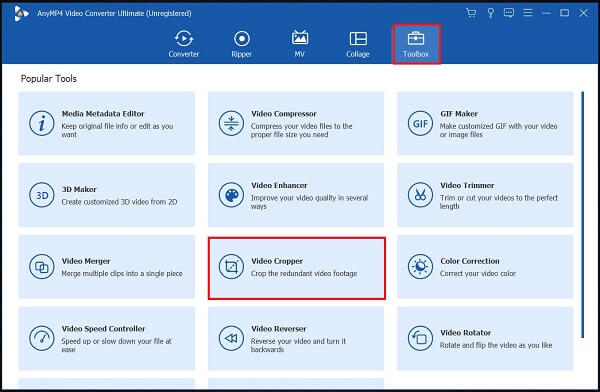Screen dimensions: 600x392
Task: Open Video Enhancer tool title
Action: click(279, 185)
